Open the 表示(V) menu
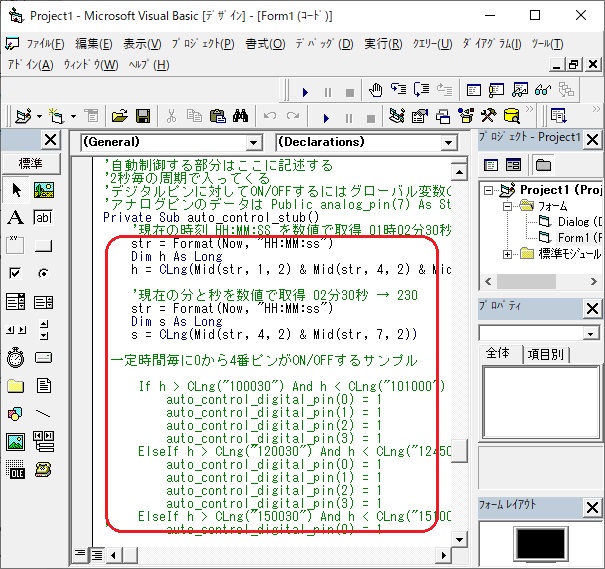Image resolution: width=605 pixels, height=569 pixels. coord(142,44)
